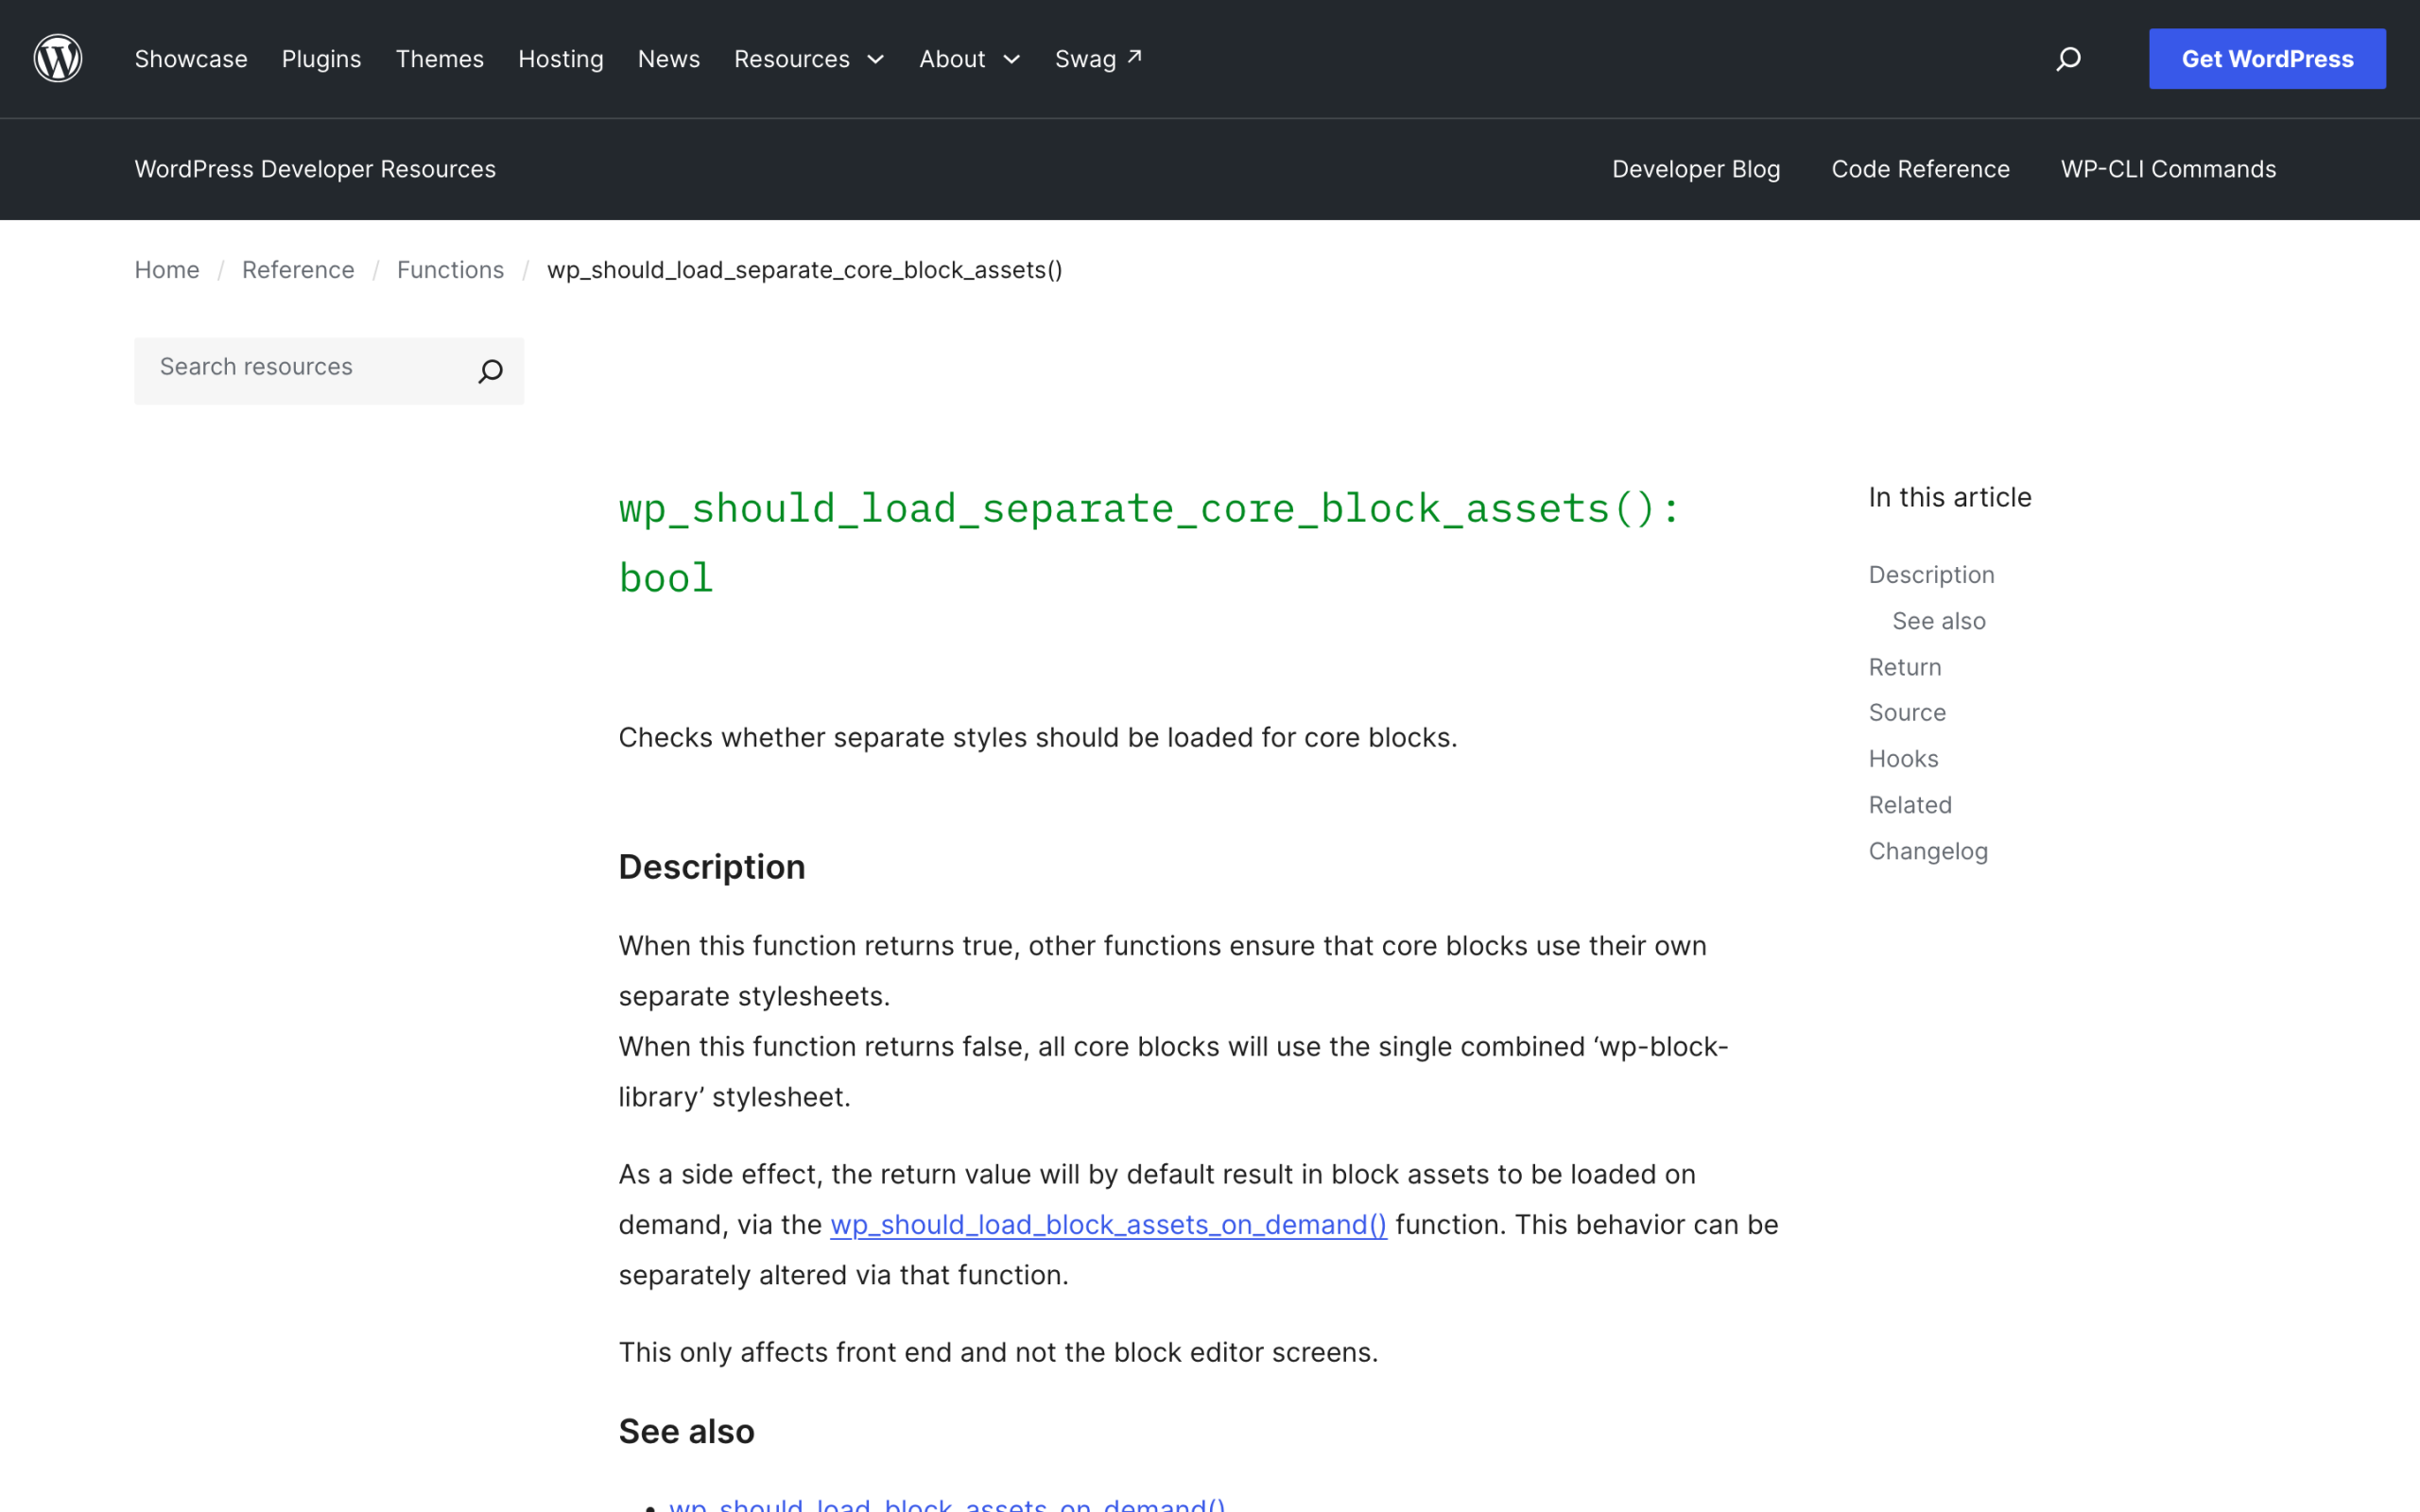This screenshot has height=1512, width=2420.
Task: Open the Hosting menu item
Action: click(x=561, y=59)
